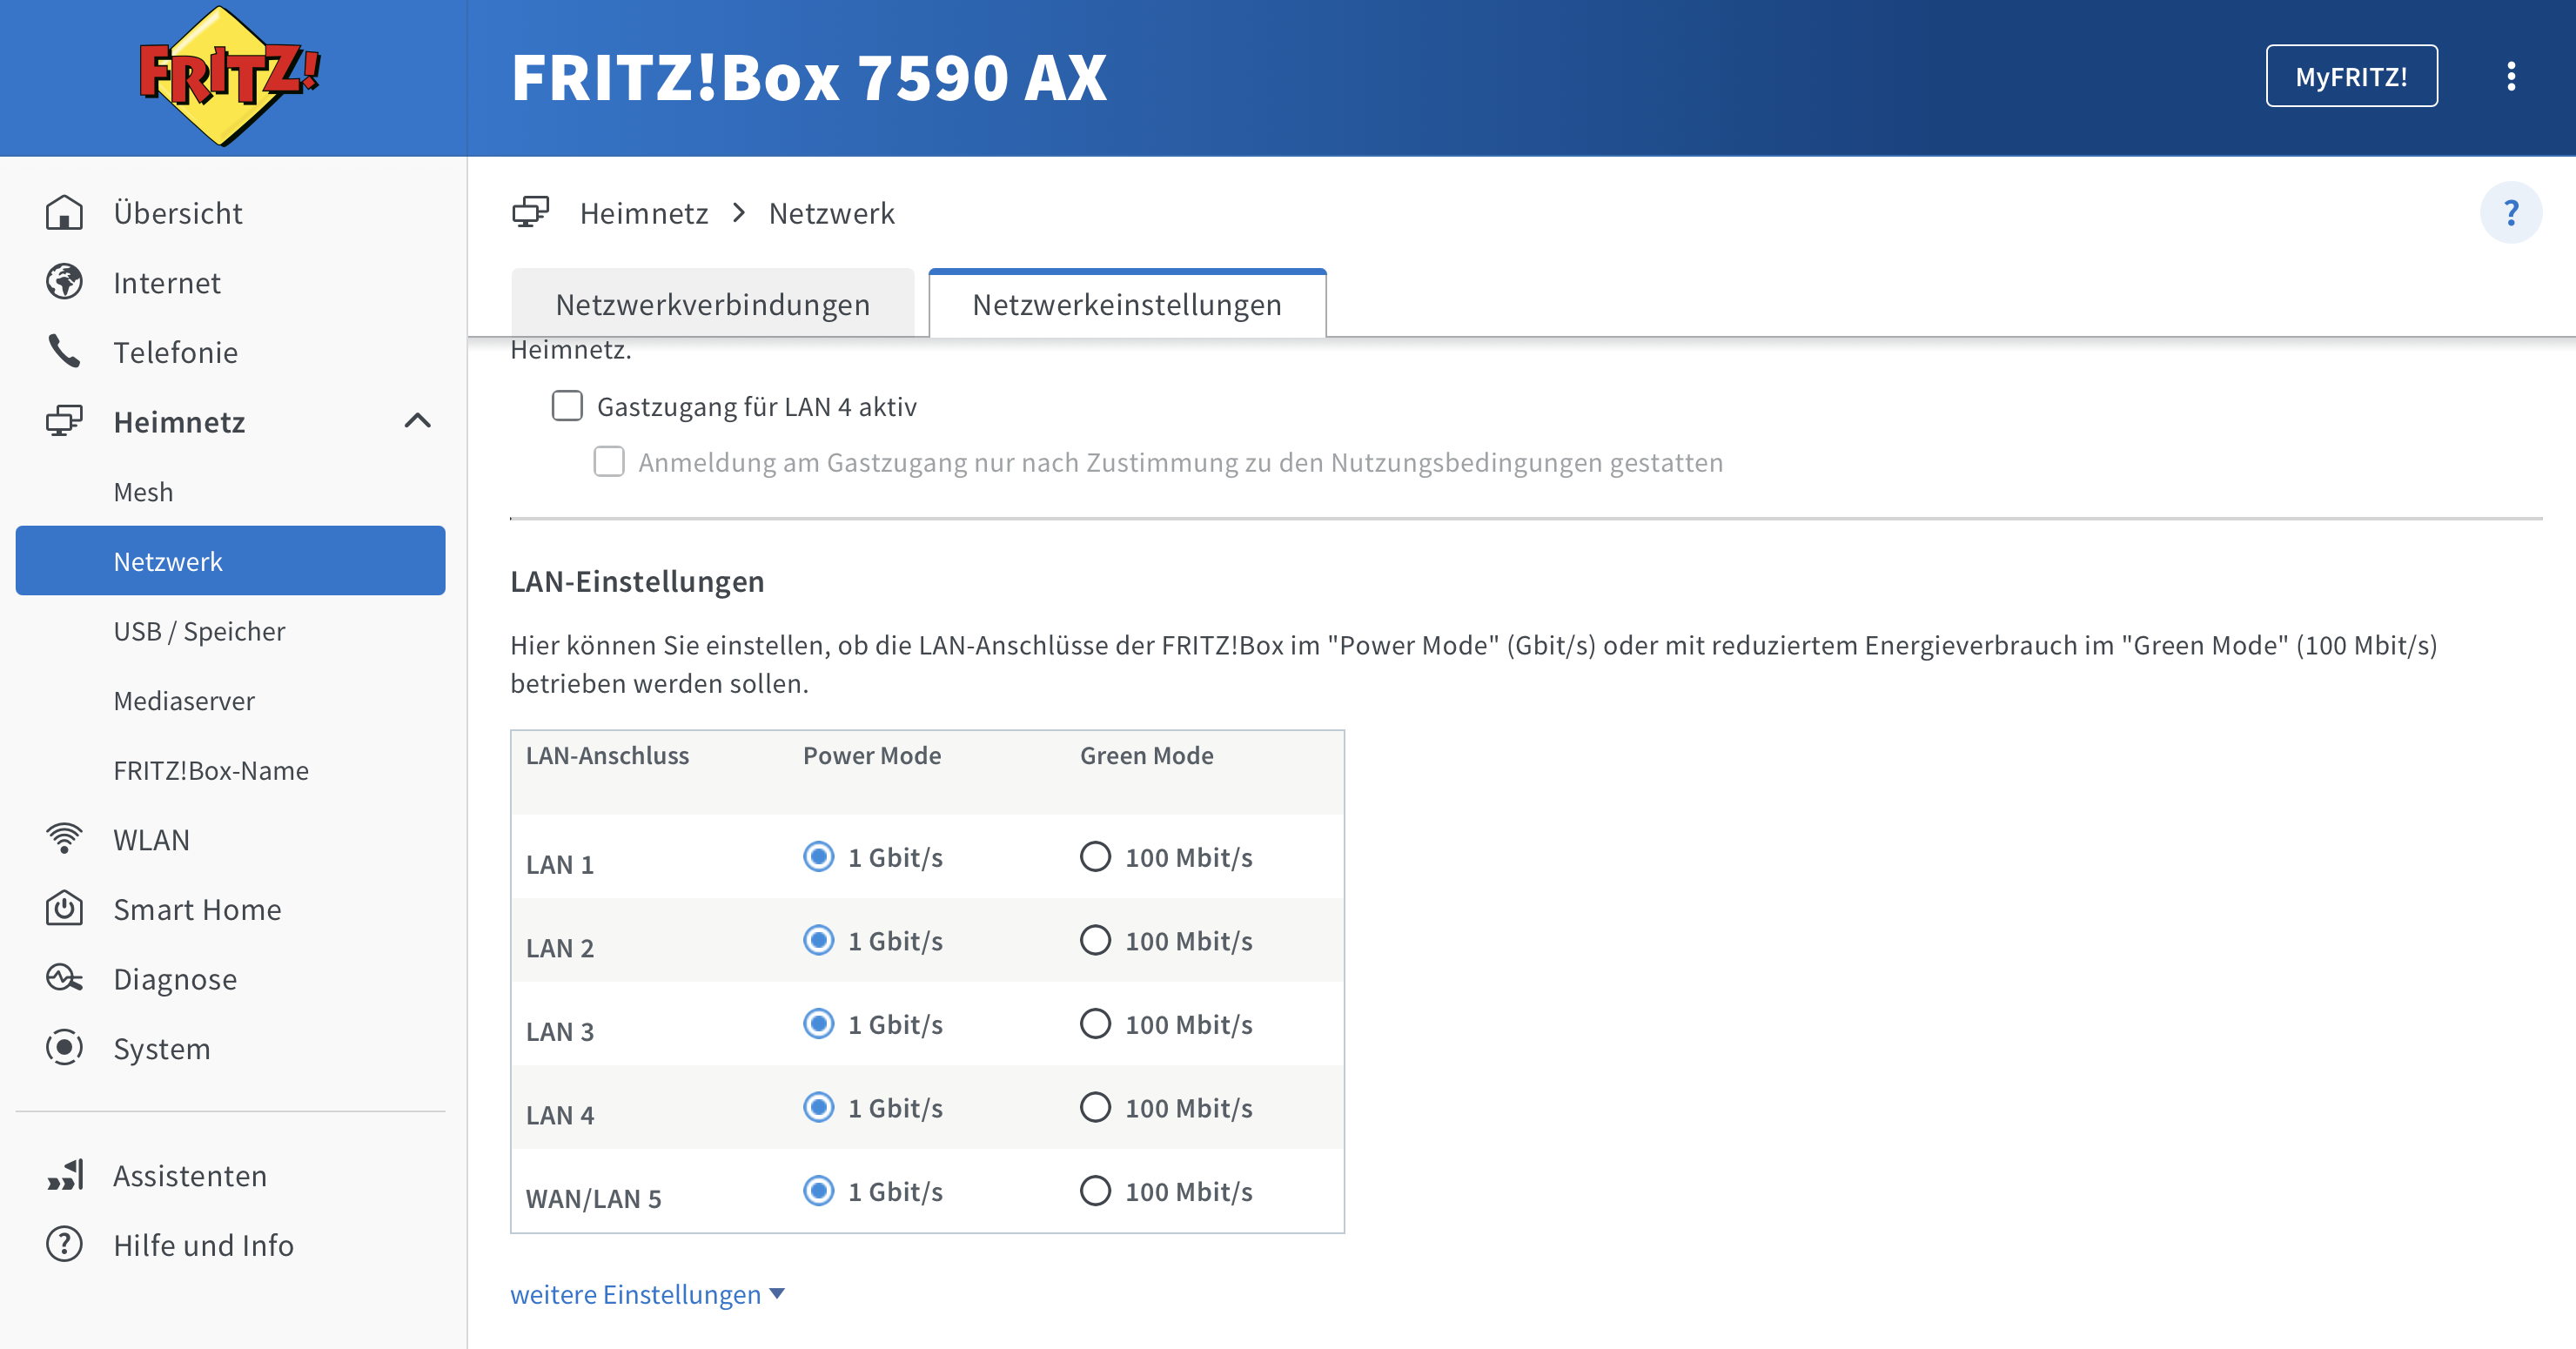Collapse the Heimnetz menu chevron

(417, 421)
